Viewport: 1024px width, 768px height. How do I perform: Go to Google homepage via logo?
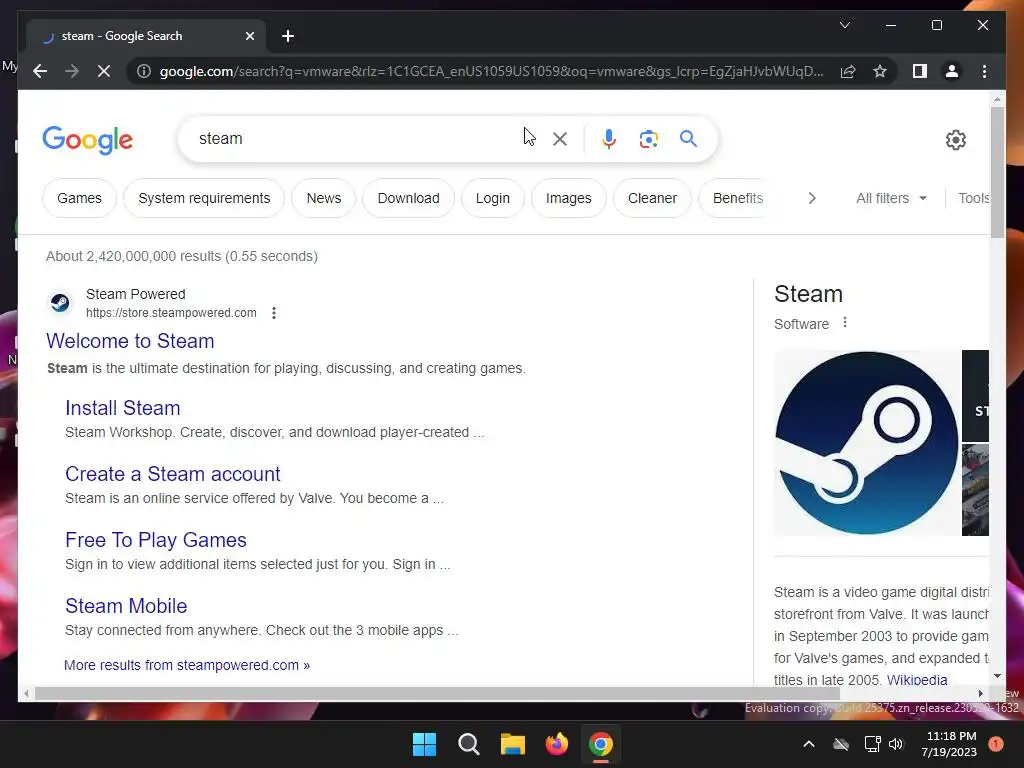[88, 140]
